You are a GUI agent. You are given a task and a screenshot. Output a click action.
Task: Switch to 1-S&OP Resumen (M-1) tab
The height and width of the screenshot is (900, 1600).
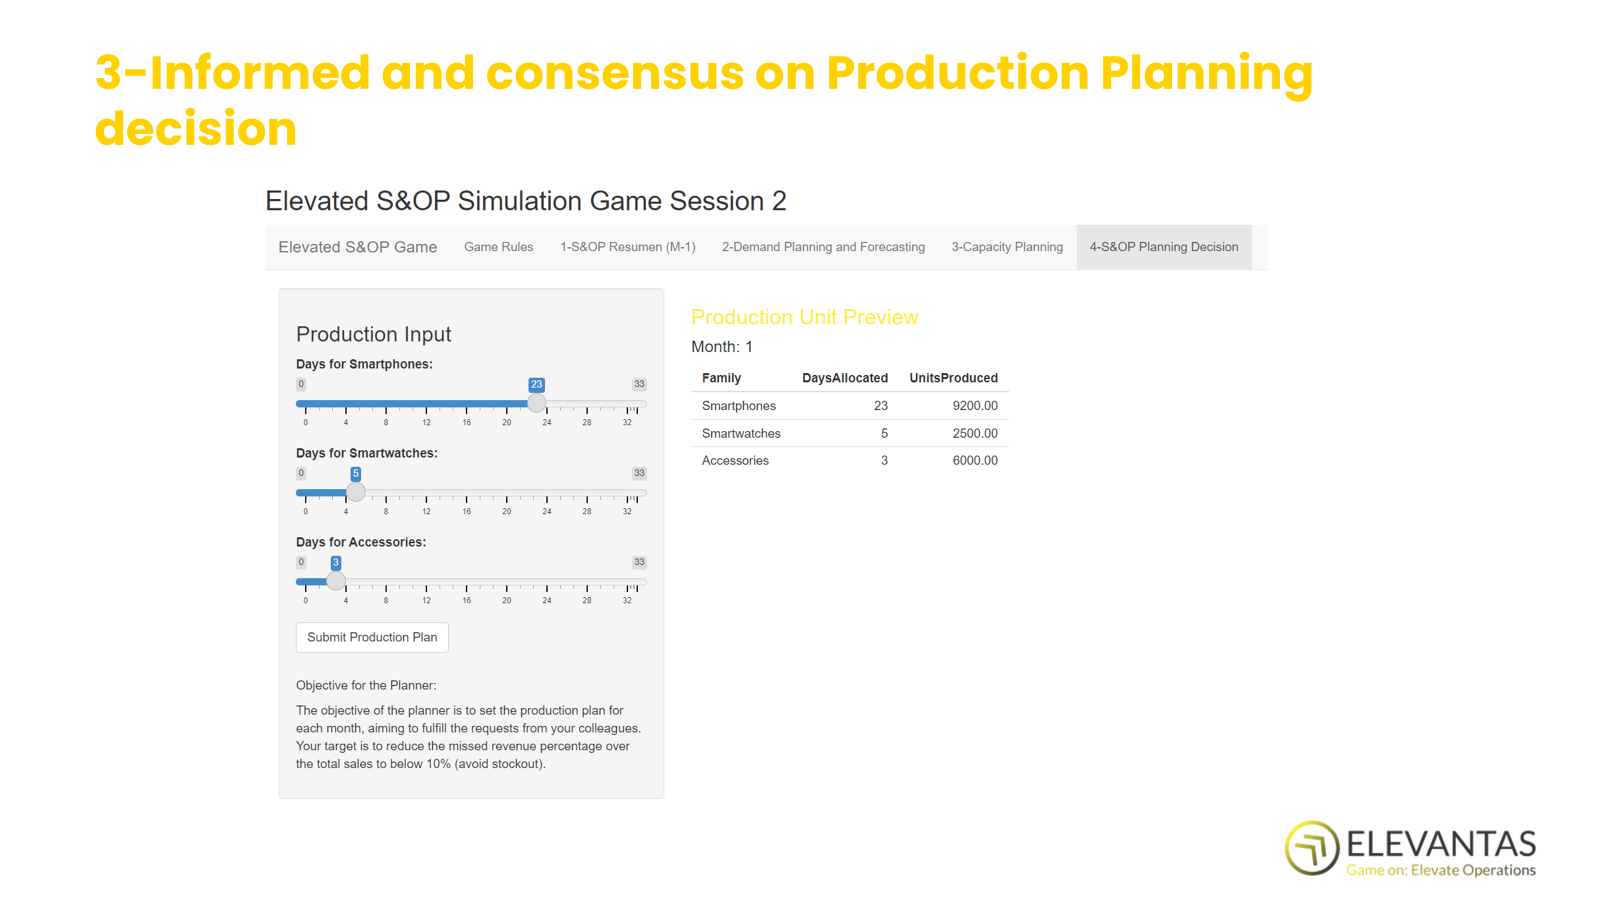point(627,247)
